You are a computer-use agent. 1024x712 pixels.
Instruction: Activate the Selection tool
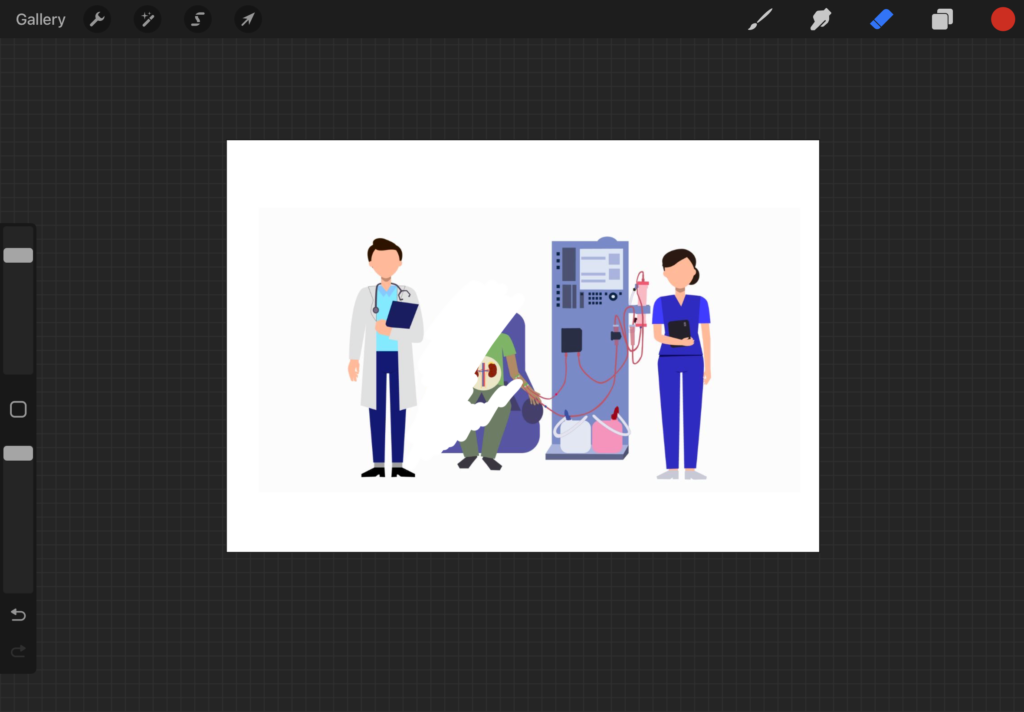pos(198,20)
